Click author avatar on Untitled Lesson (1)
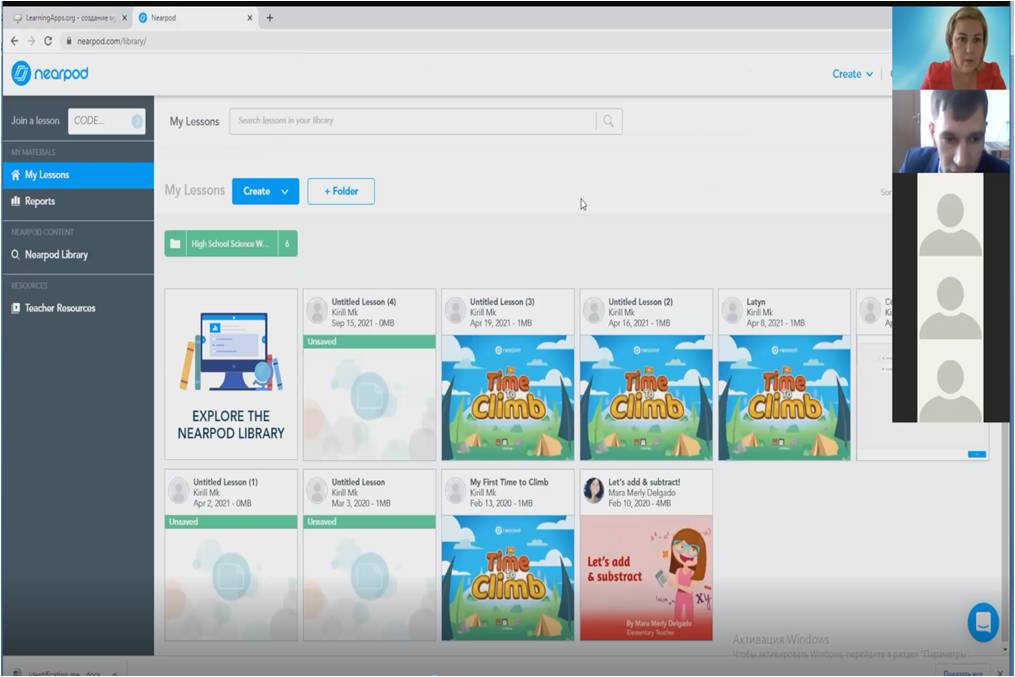This screenshot has width=1015, height=677. click(x=179, y=491)
